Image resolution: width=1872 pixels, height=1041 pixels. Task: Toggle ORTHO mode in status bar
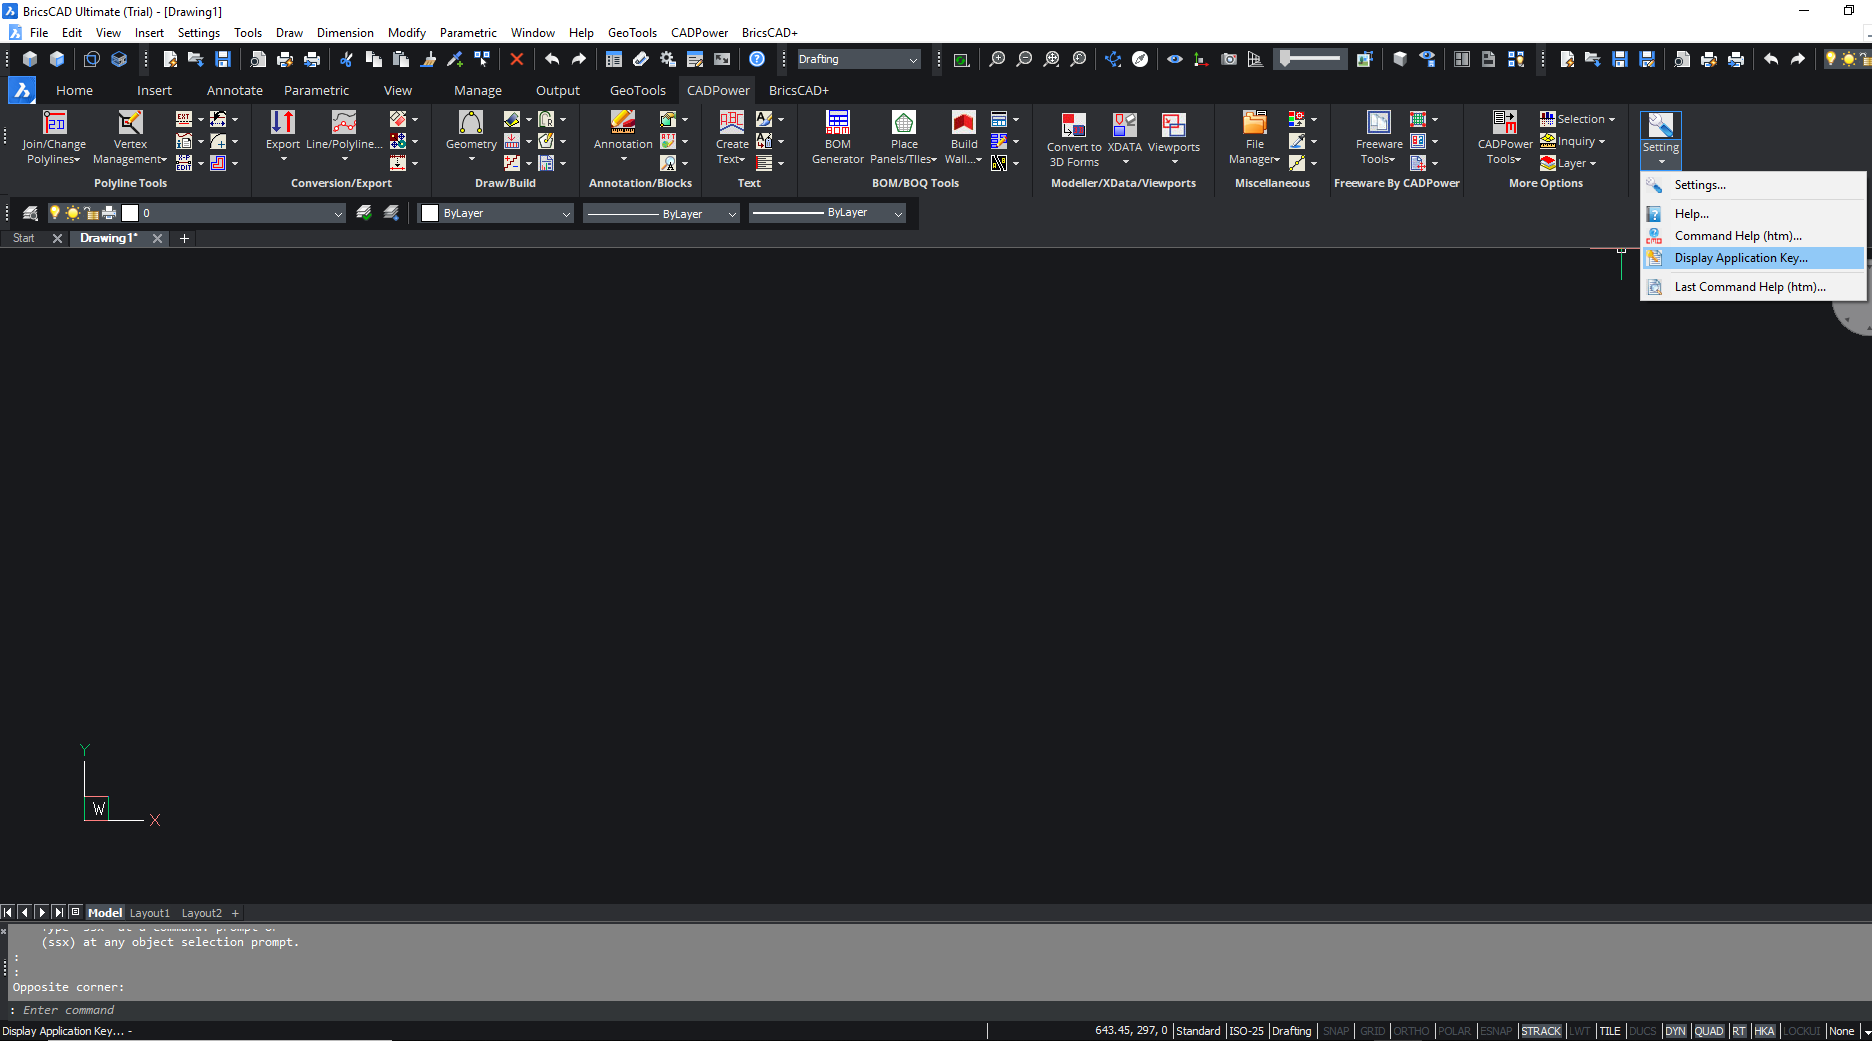[x=1411, y=1031]
